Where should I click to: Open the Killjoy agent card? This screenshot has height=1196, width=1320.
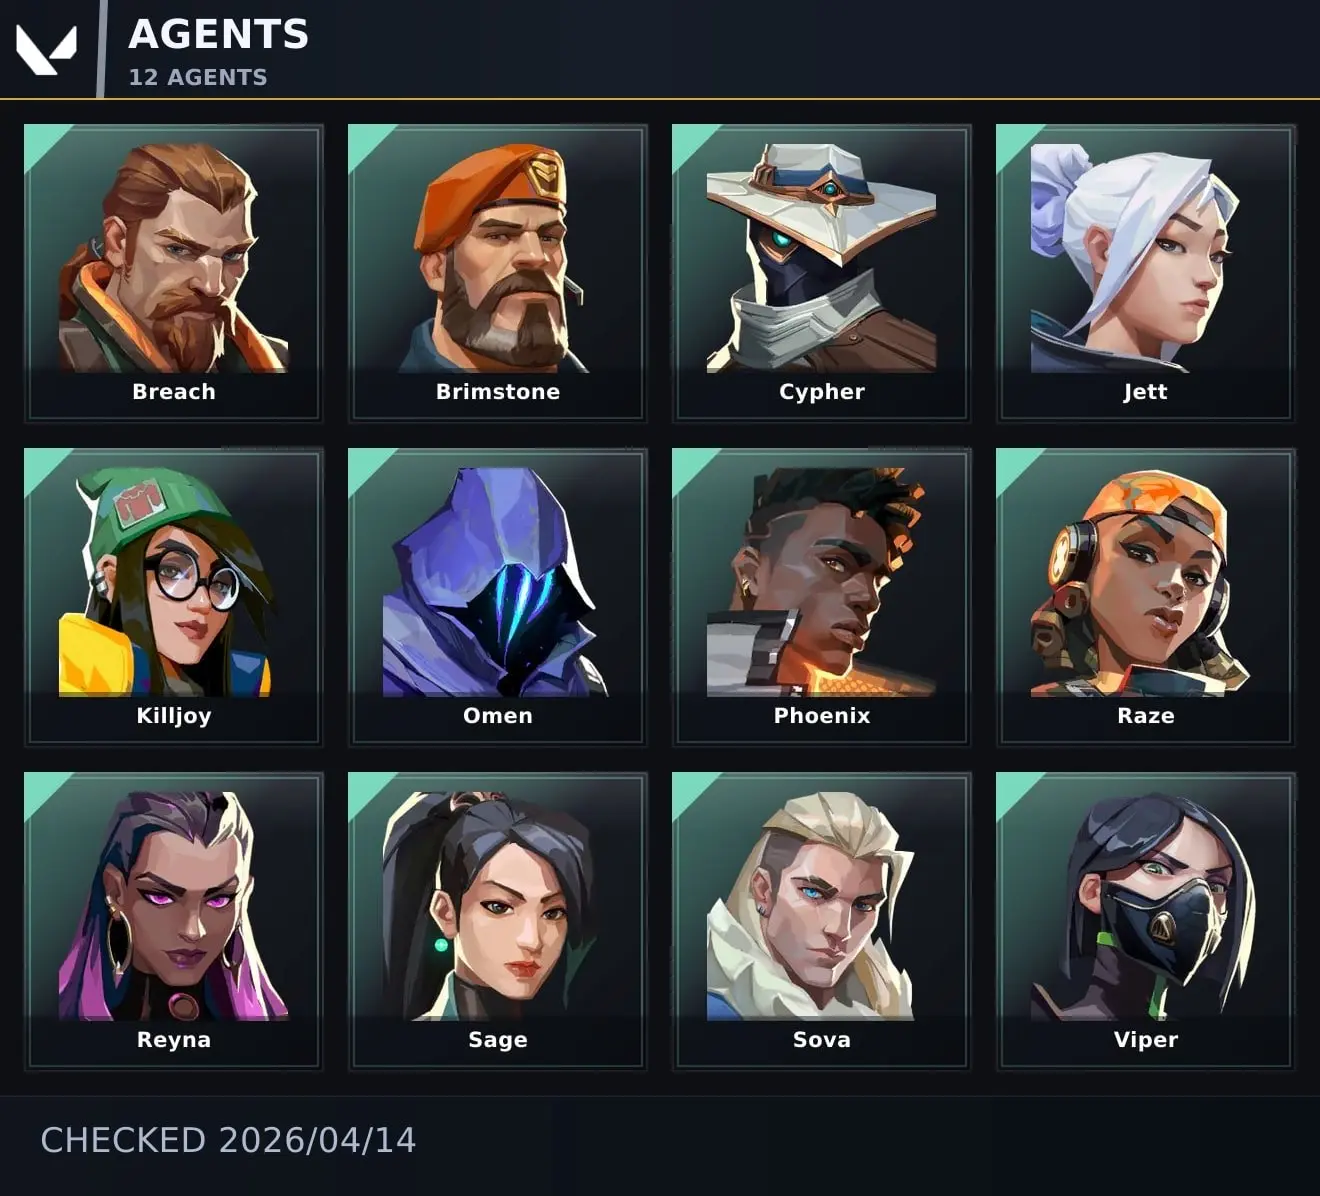tap(173, 597)
